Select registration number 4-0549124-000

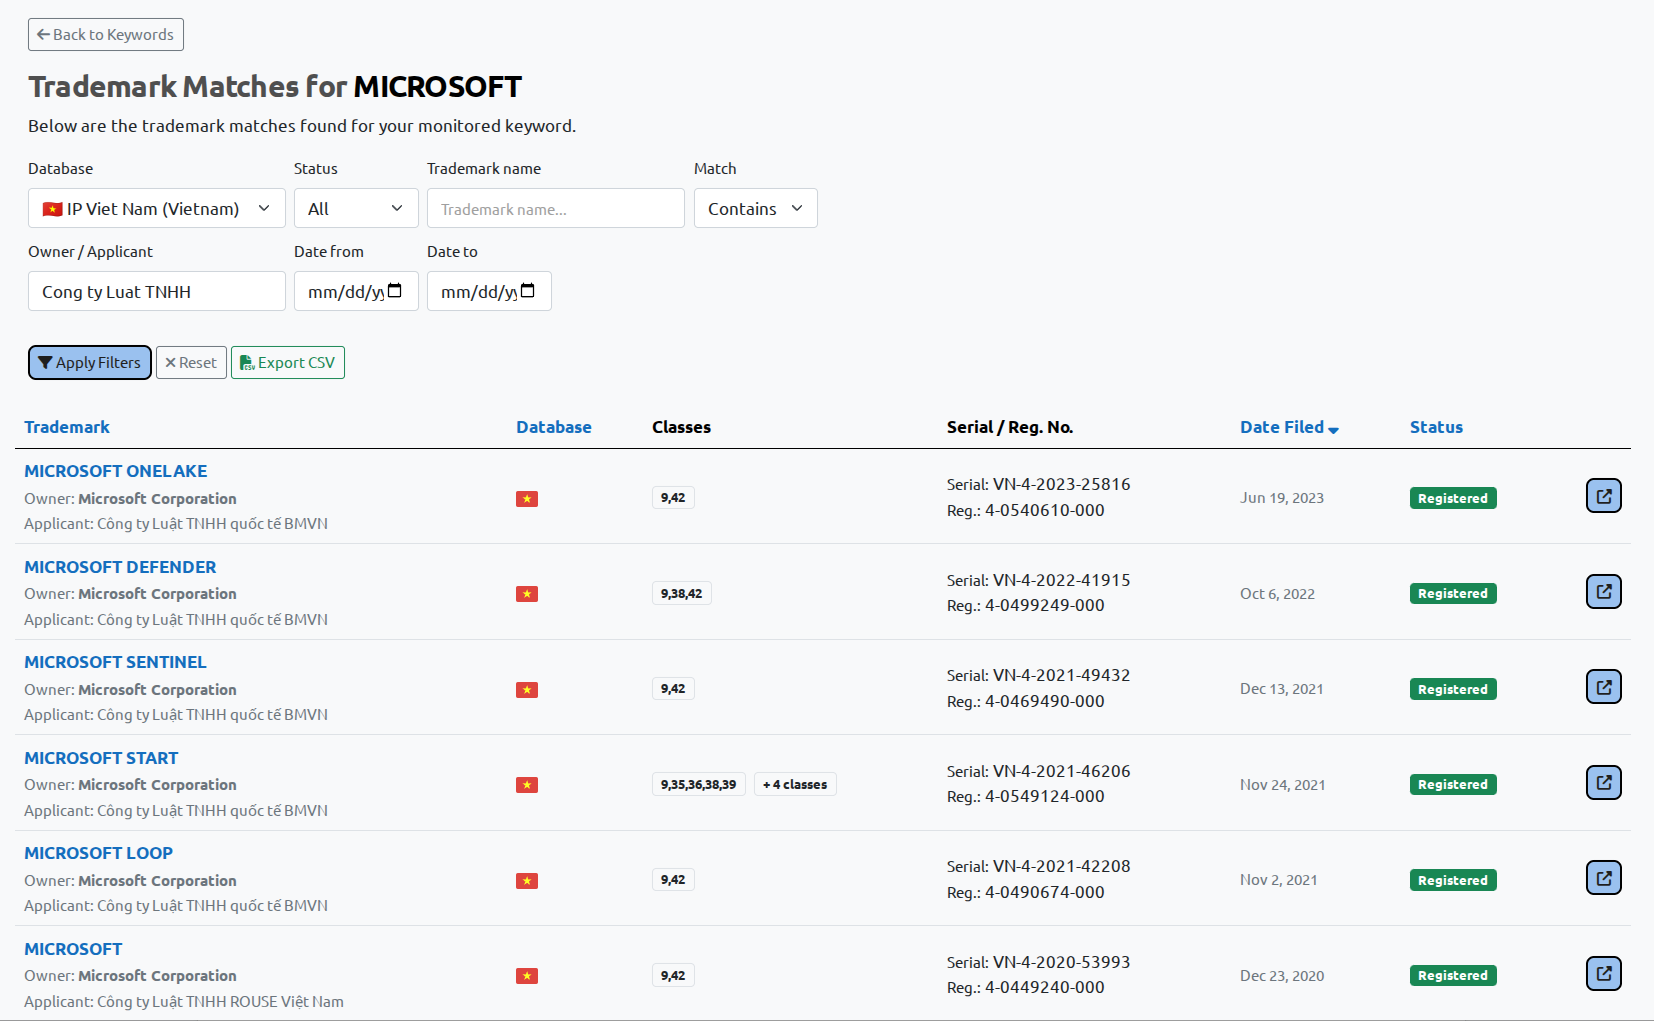pos(1045,796)
